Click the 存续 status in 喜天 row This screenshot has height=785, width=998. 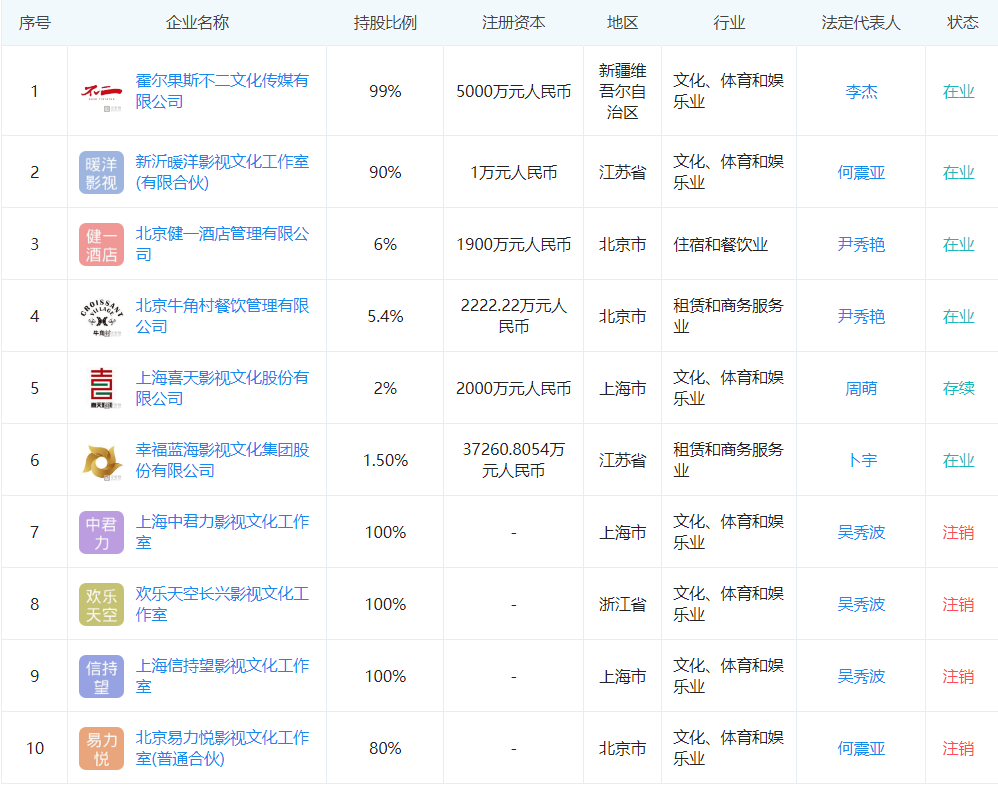pos(959,388)
